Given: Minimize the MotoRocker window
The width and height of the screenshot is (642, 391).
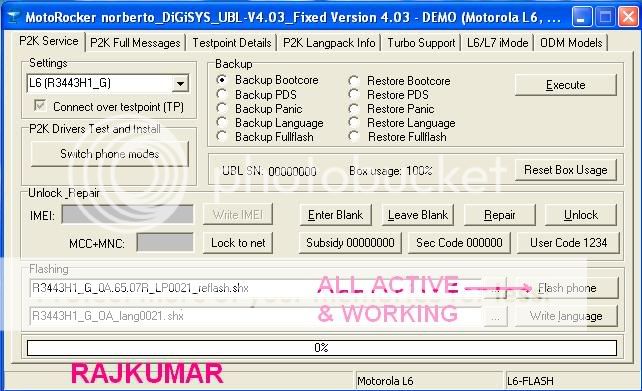Looking at the screenshot, I should (x=582, y=17).
